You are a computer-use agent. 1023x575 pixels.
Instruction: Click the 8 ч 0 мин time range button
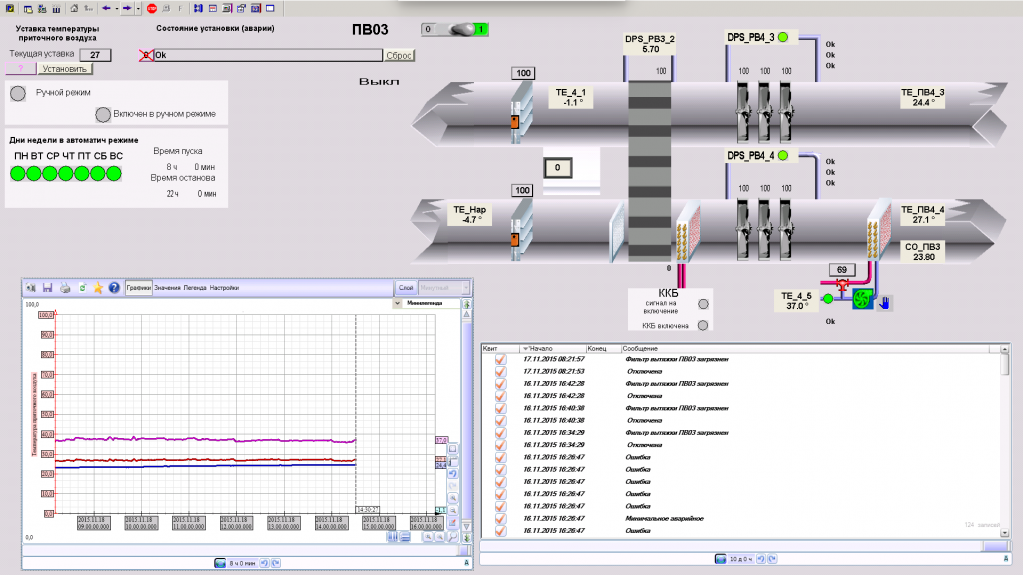(x=242, y=563)
